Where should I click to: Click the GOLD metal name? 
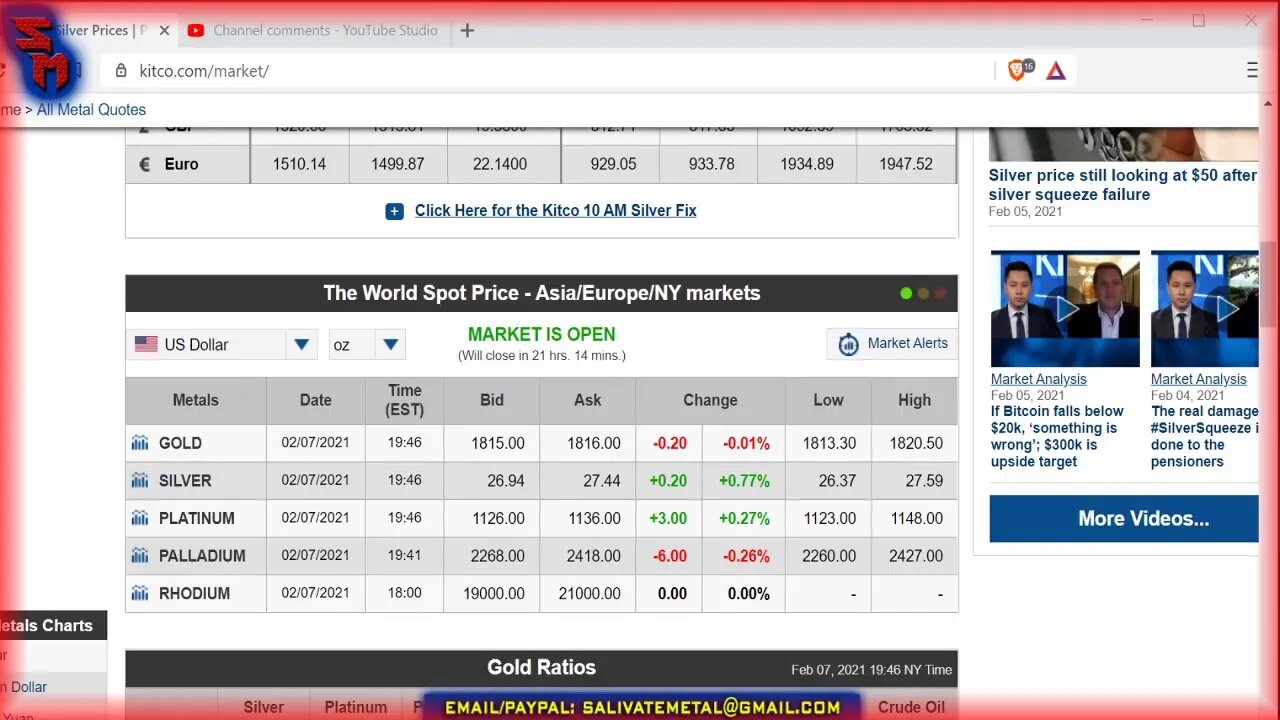(180, 443)
